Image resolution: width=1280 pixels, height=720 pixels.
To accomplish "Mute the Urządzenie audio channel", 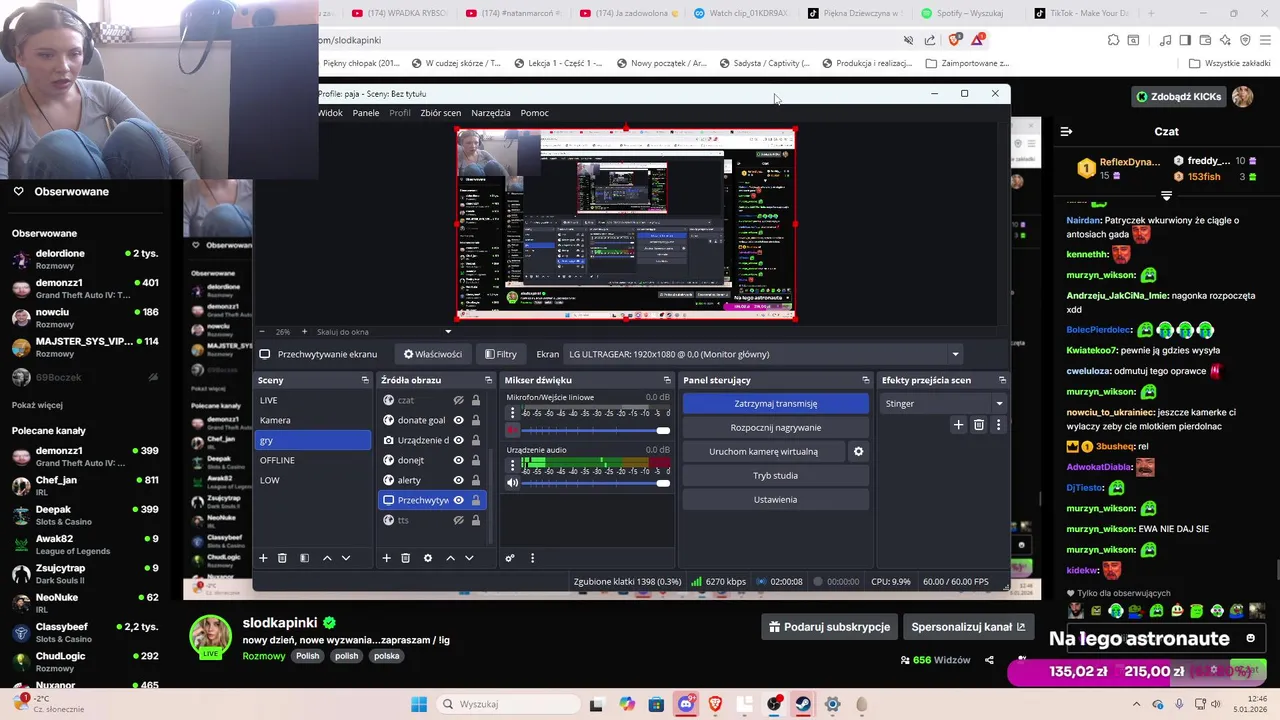I will point(512,483).
